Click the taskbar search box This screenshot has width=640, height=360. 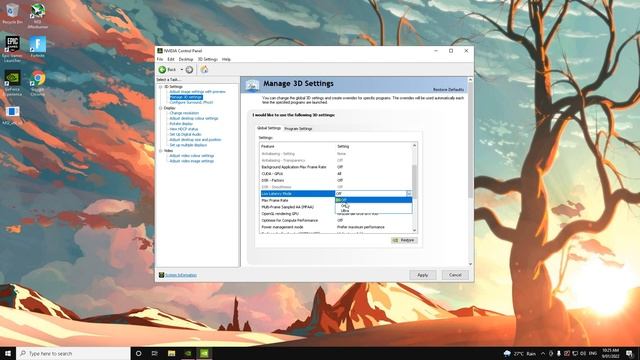73,353
